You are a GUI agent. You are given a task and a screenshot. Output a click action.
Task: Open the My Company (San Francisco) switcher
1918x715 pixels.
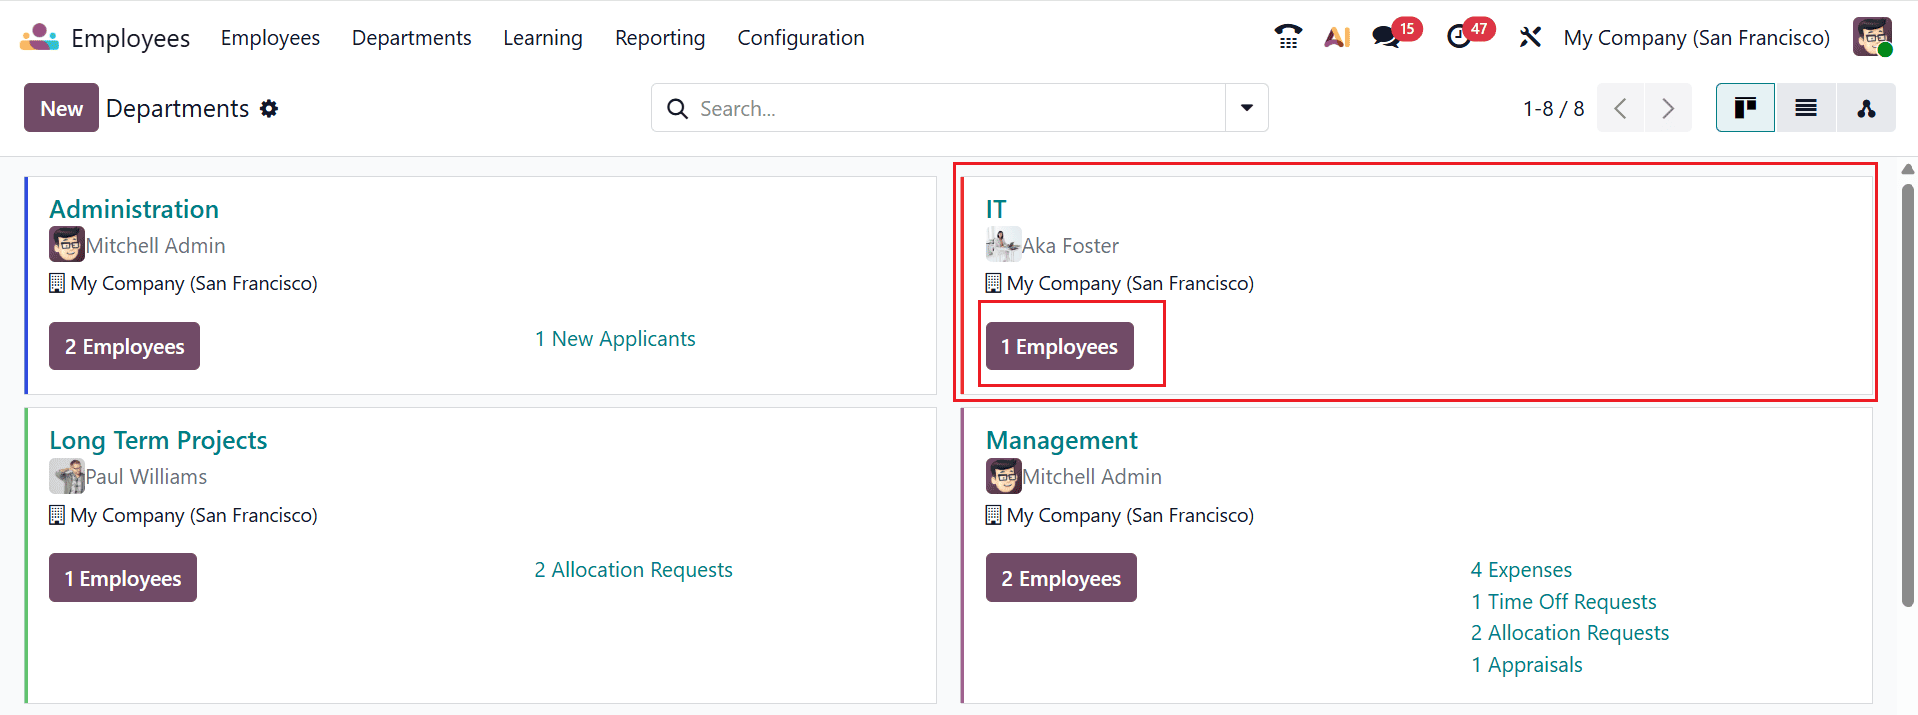(1697, 38)
